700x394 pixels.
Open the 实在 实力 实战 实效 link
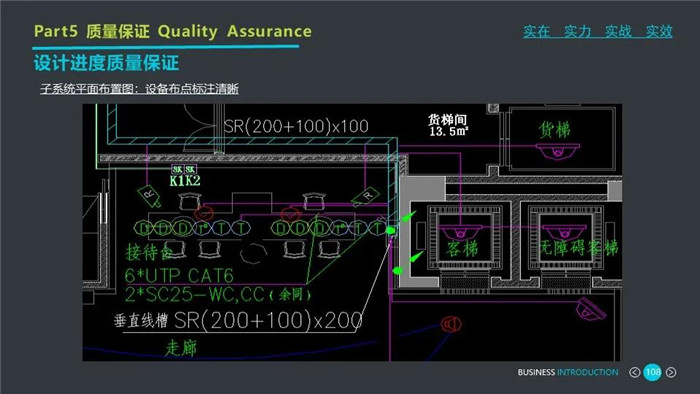(x=598, y=31)
